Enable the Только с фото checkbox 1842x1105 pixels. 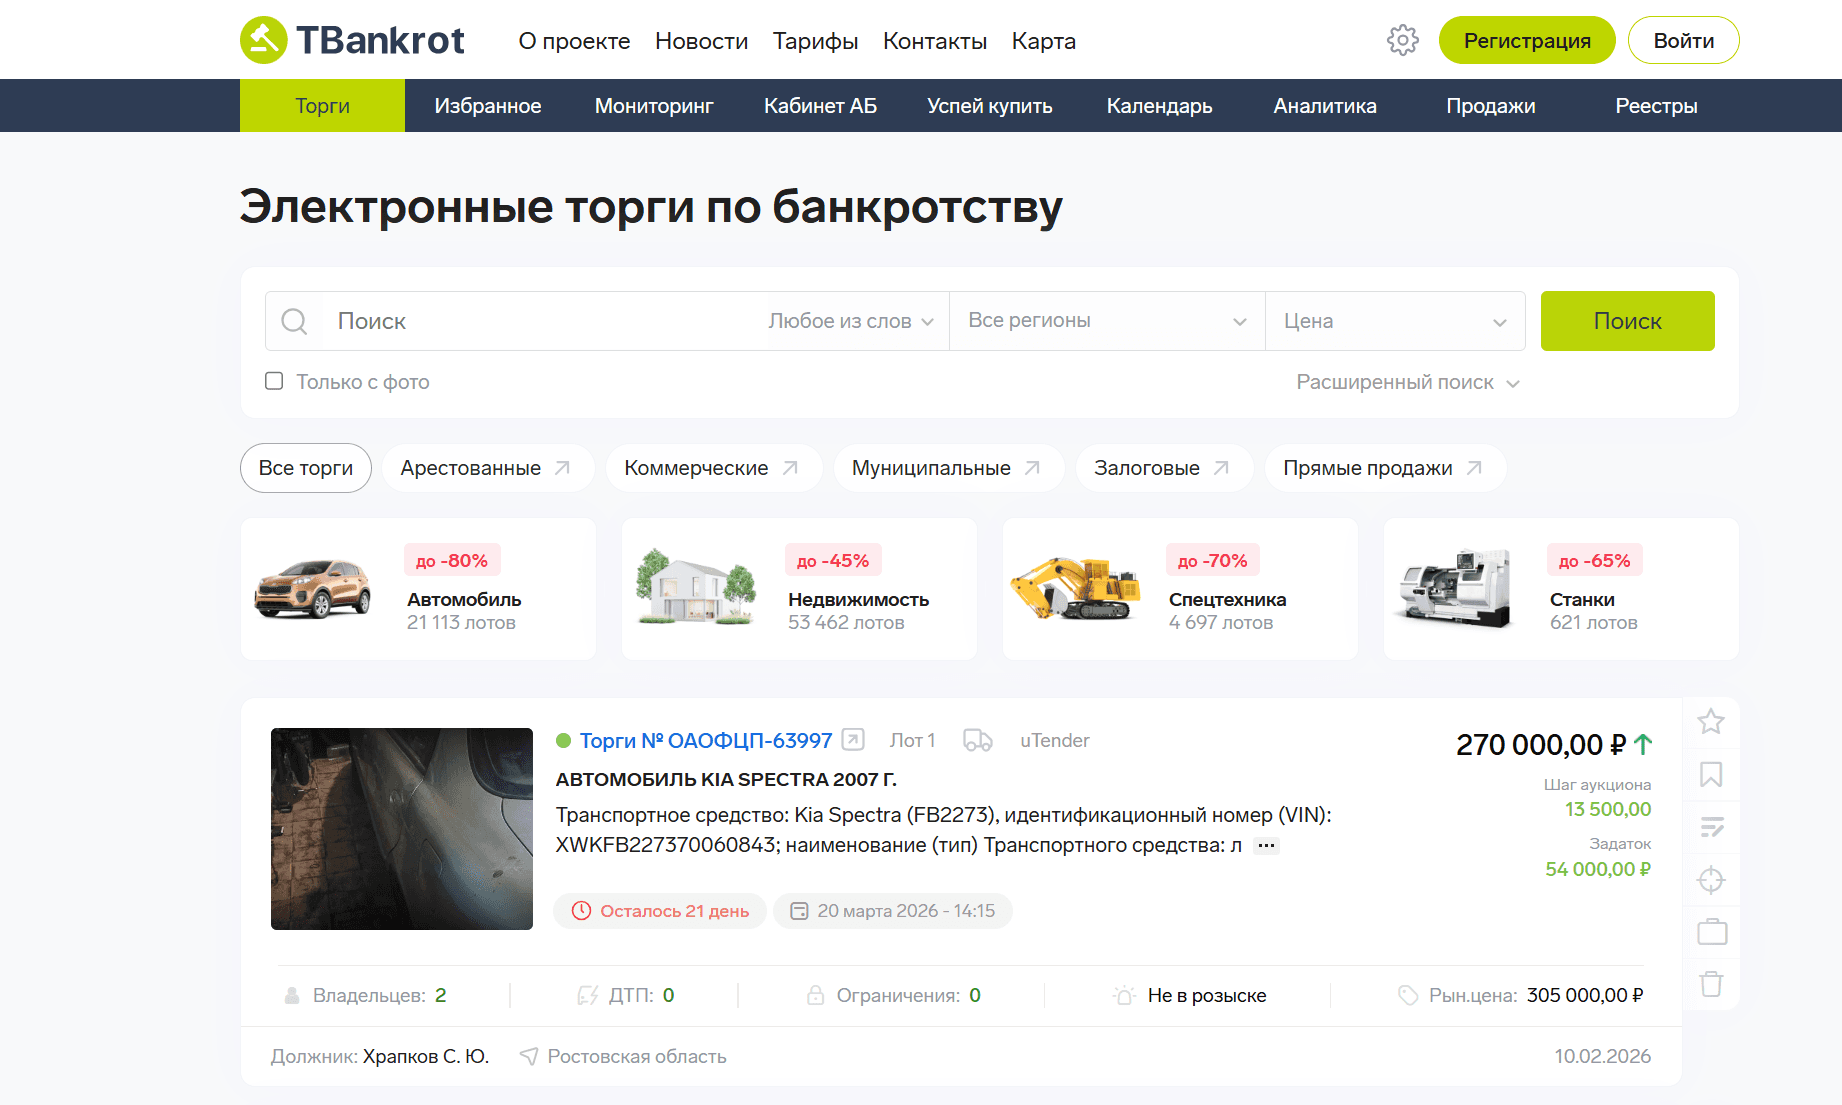274,381
